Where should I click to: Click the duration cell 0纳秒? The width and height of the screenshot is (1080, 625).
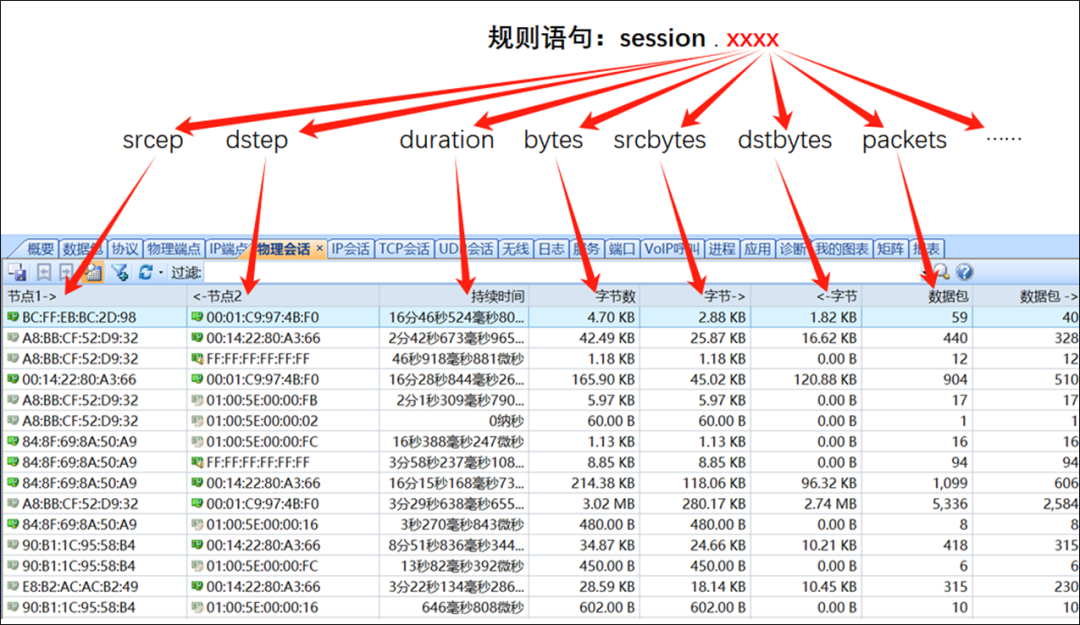pos(506,421)
